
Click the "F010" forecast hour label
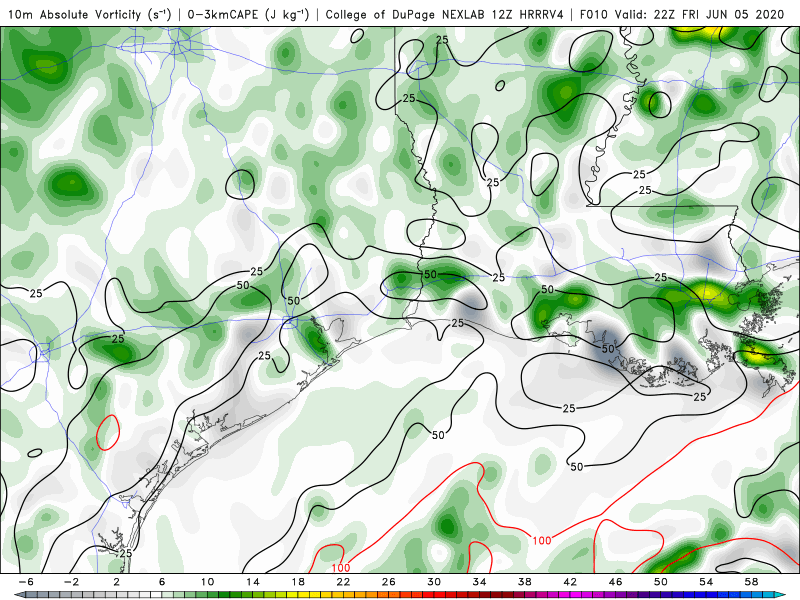(595, 14)
